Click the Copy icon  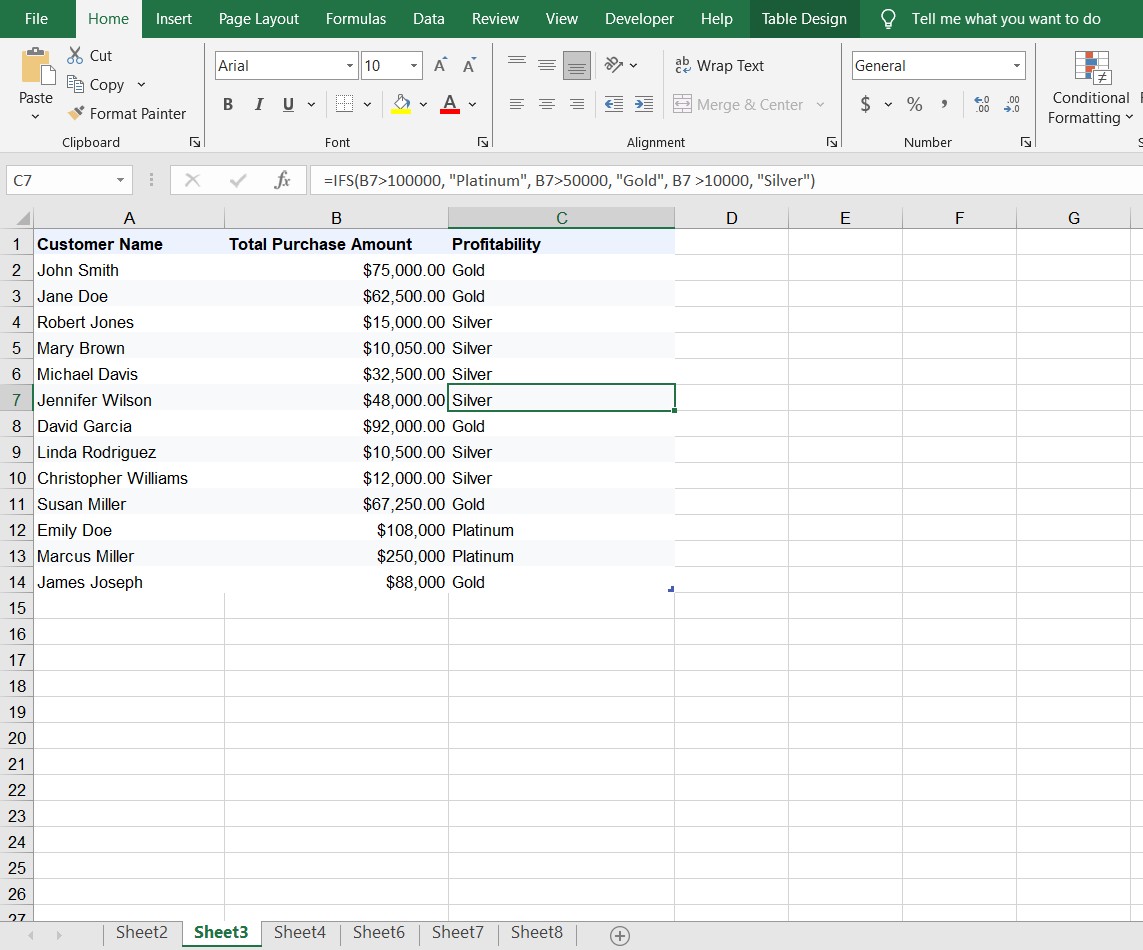click(x=75, y=85)
